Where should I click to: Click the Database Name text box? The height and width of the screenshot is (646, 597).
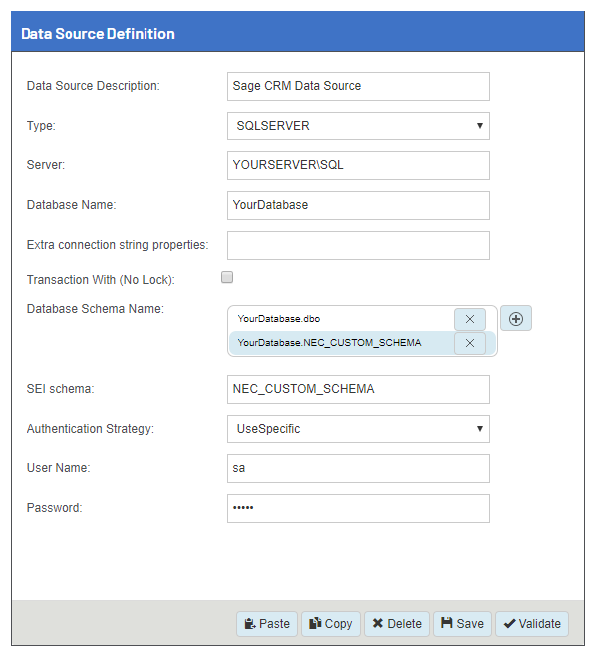[x=358, y=205]
